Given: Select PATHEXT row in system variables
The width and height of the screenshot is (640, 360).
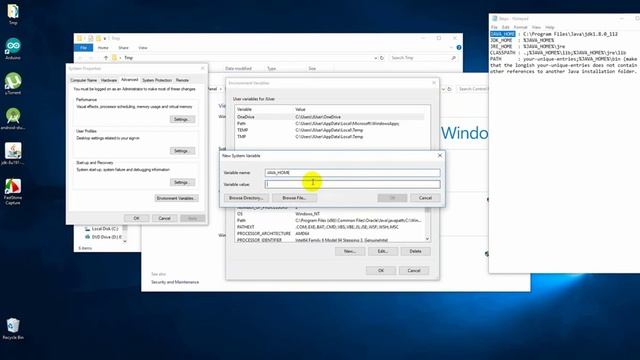Looking at the screenshot, I should (330, 227).
